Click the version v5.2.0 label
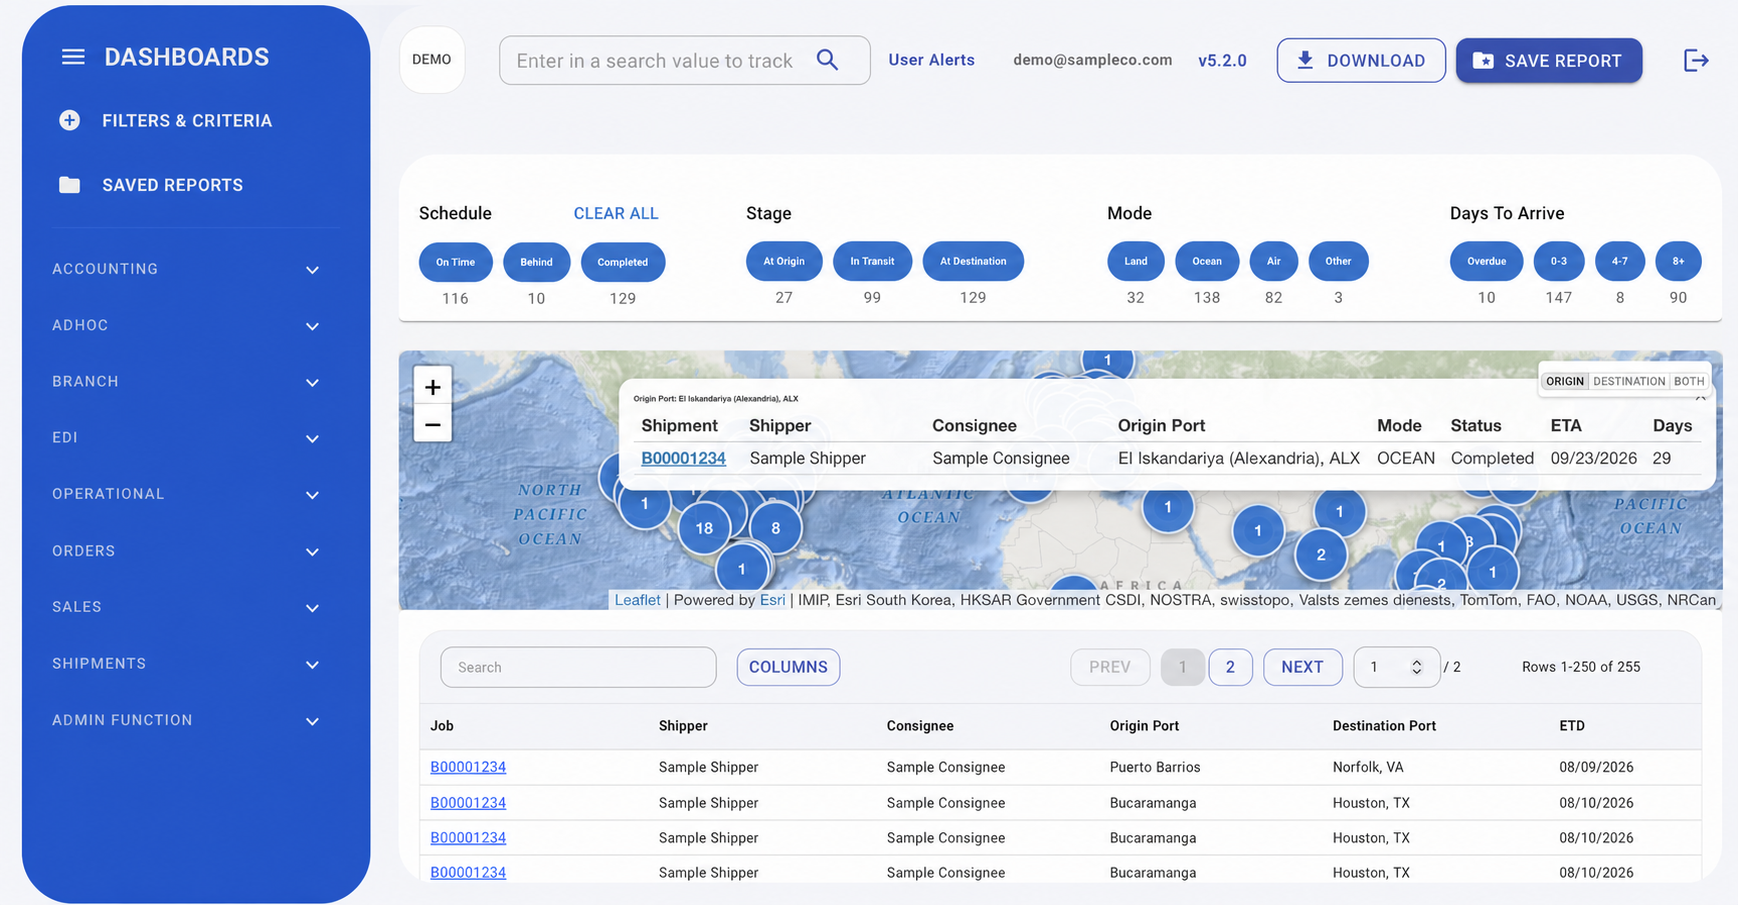 pos(1222,61)
